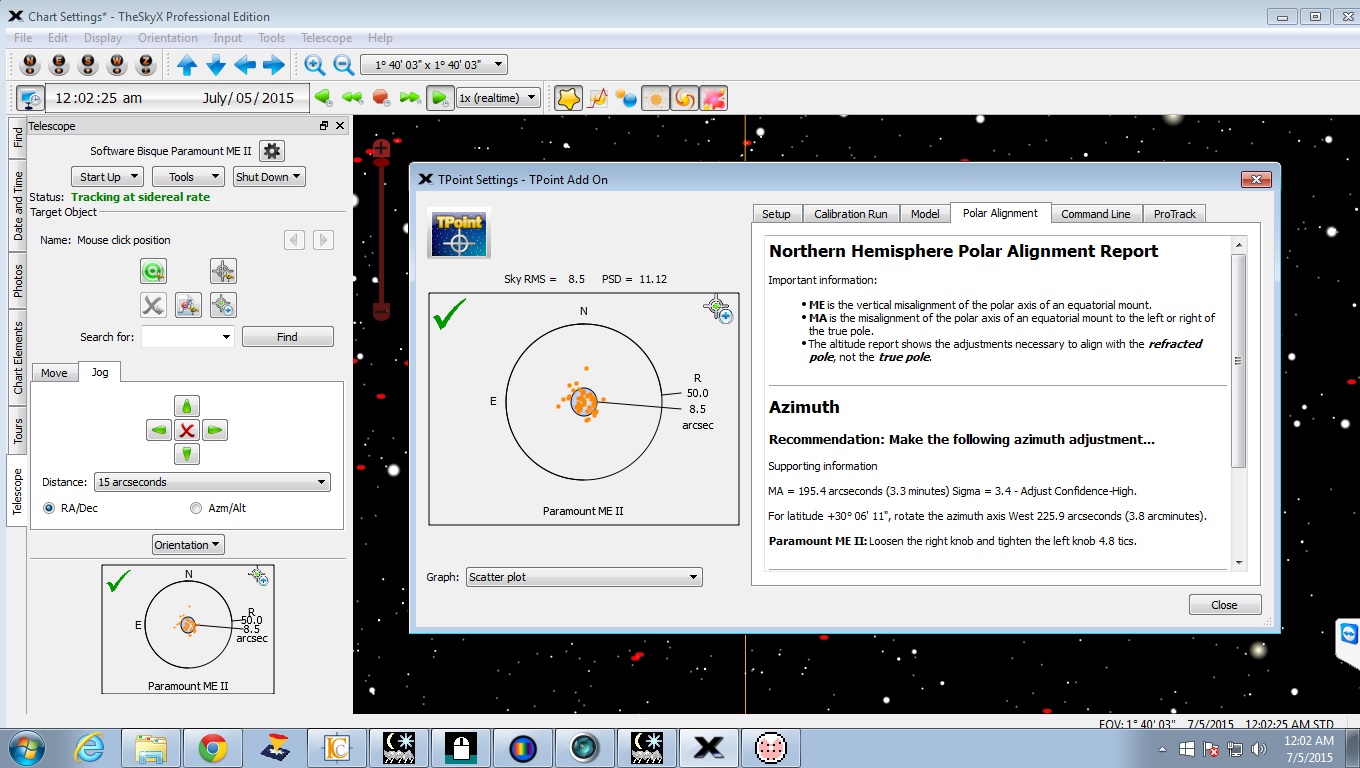Toggle the spiral galaxy display icon
This screenshot has width=1360, height=768.
click(684, 98)
